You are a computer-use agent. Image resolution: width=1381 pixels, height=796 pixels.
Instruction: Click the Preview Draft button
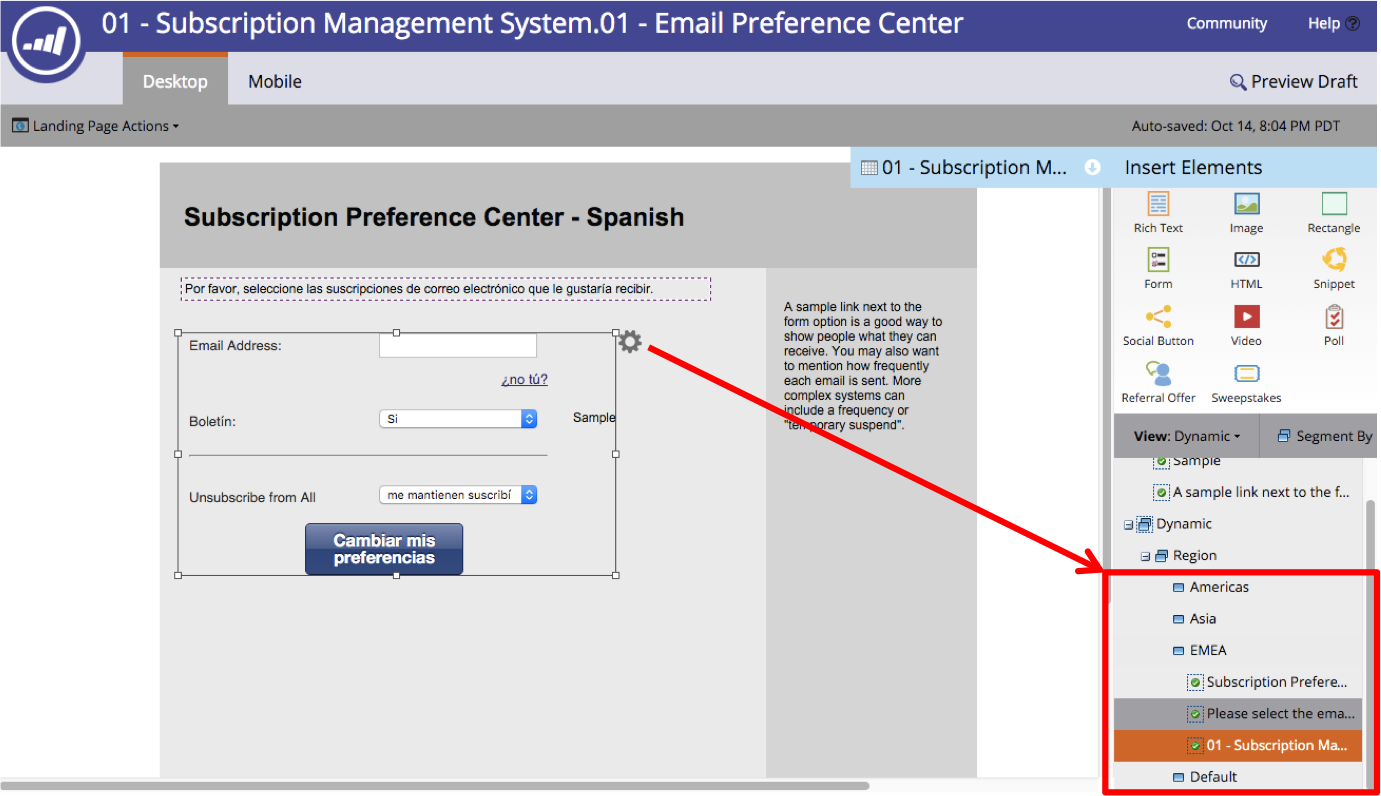(1293, 82)
